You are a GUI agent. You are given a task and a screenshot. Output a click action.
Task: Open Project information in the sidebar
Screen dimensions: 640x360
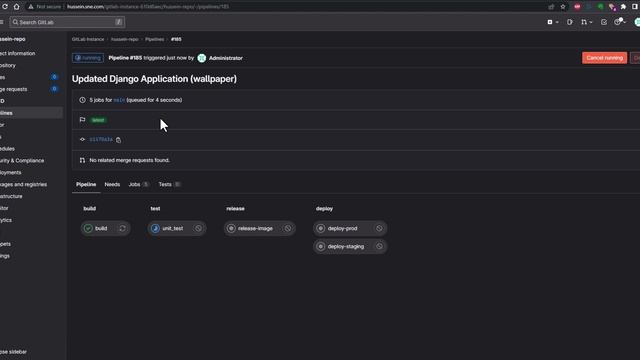(18, 53)
